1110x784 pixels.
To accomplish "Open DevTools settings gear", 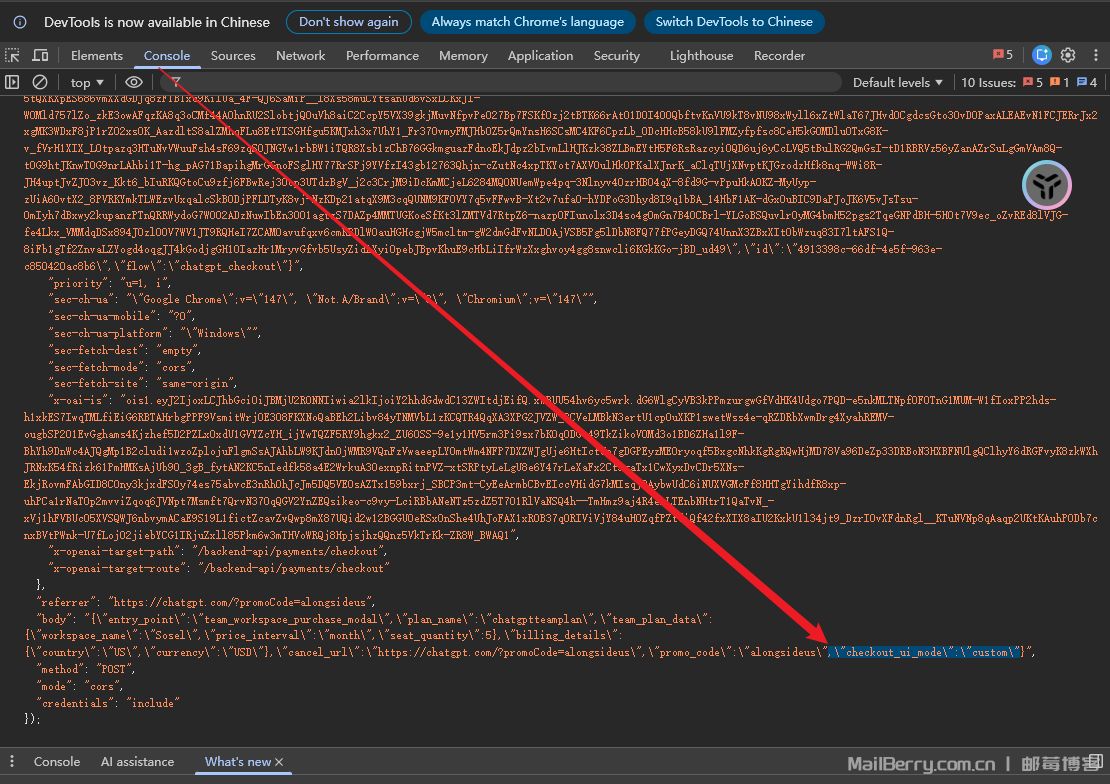I will point(1068,55).
